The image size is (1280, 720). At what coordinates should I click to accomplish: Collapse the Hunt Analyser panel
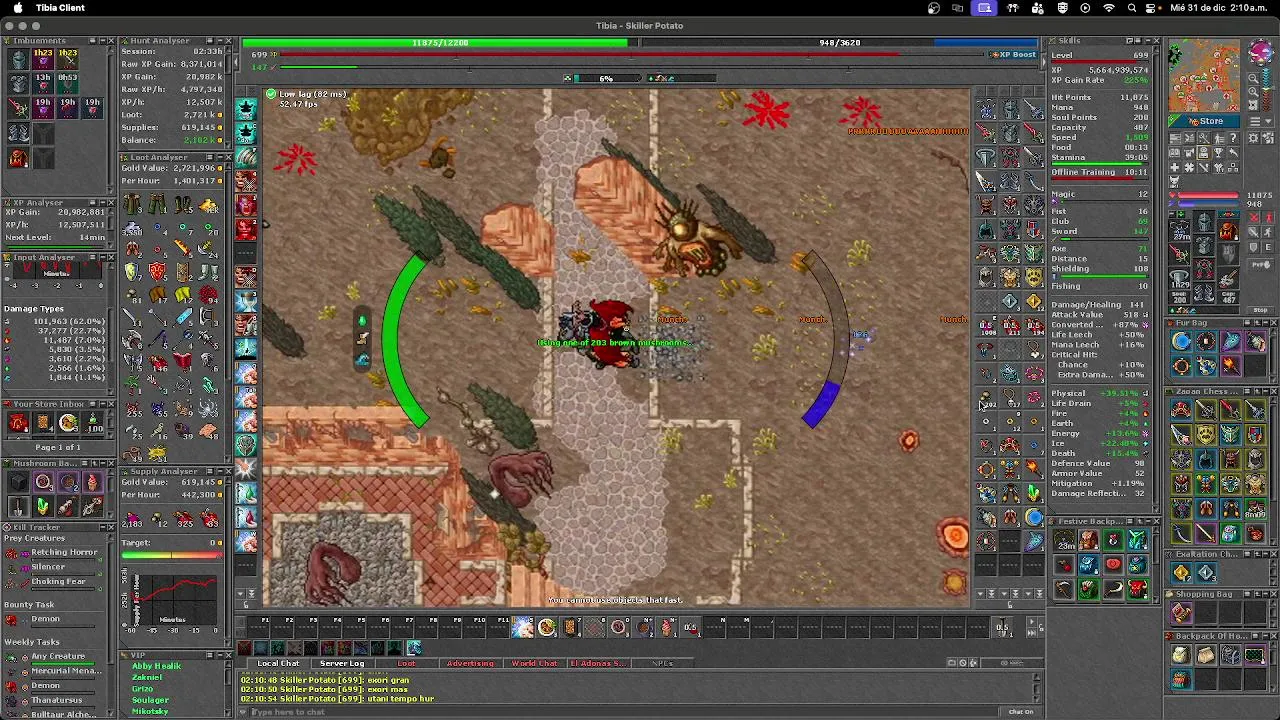coord(220,41)
